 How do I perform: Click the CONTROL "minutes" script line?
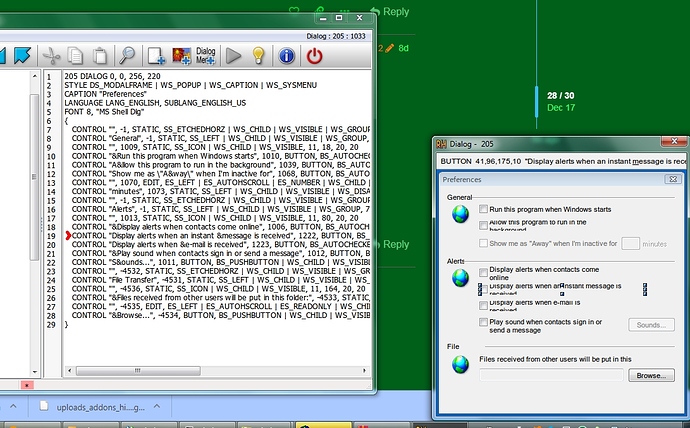point(220,191)
